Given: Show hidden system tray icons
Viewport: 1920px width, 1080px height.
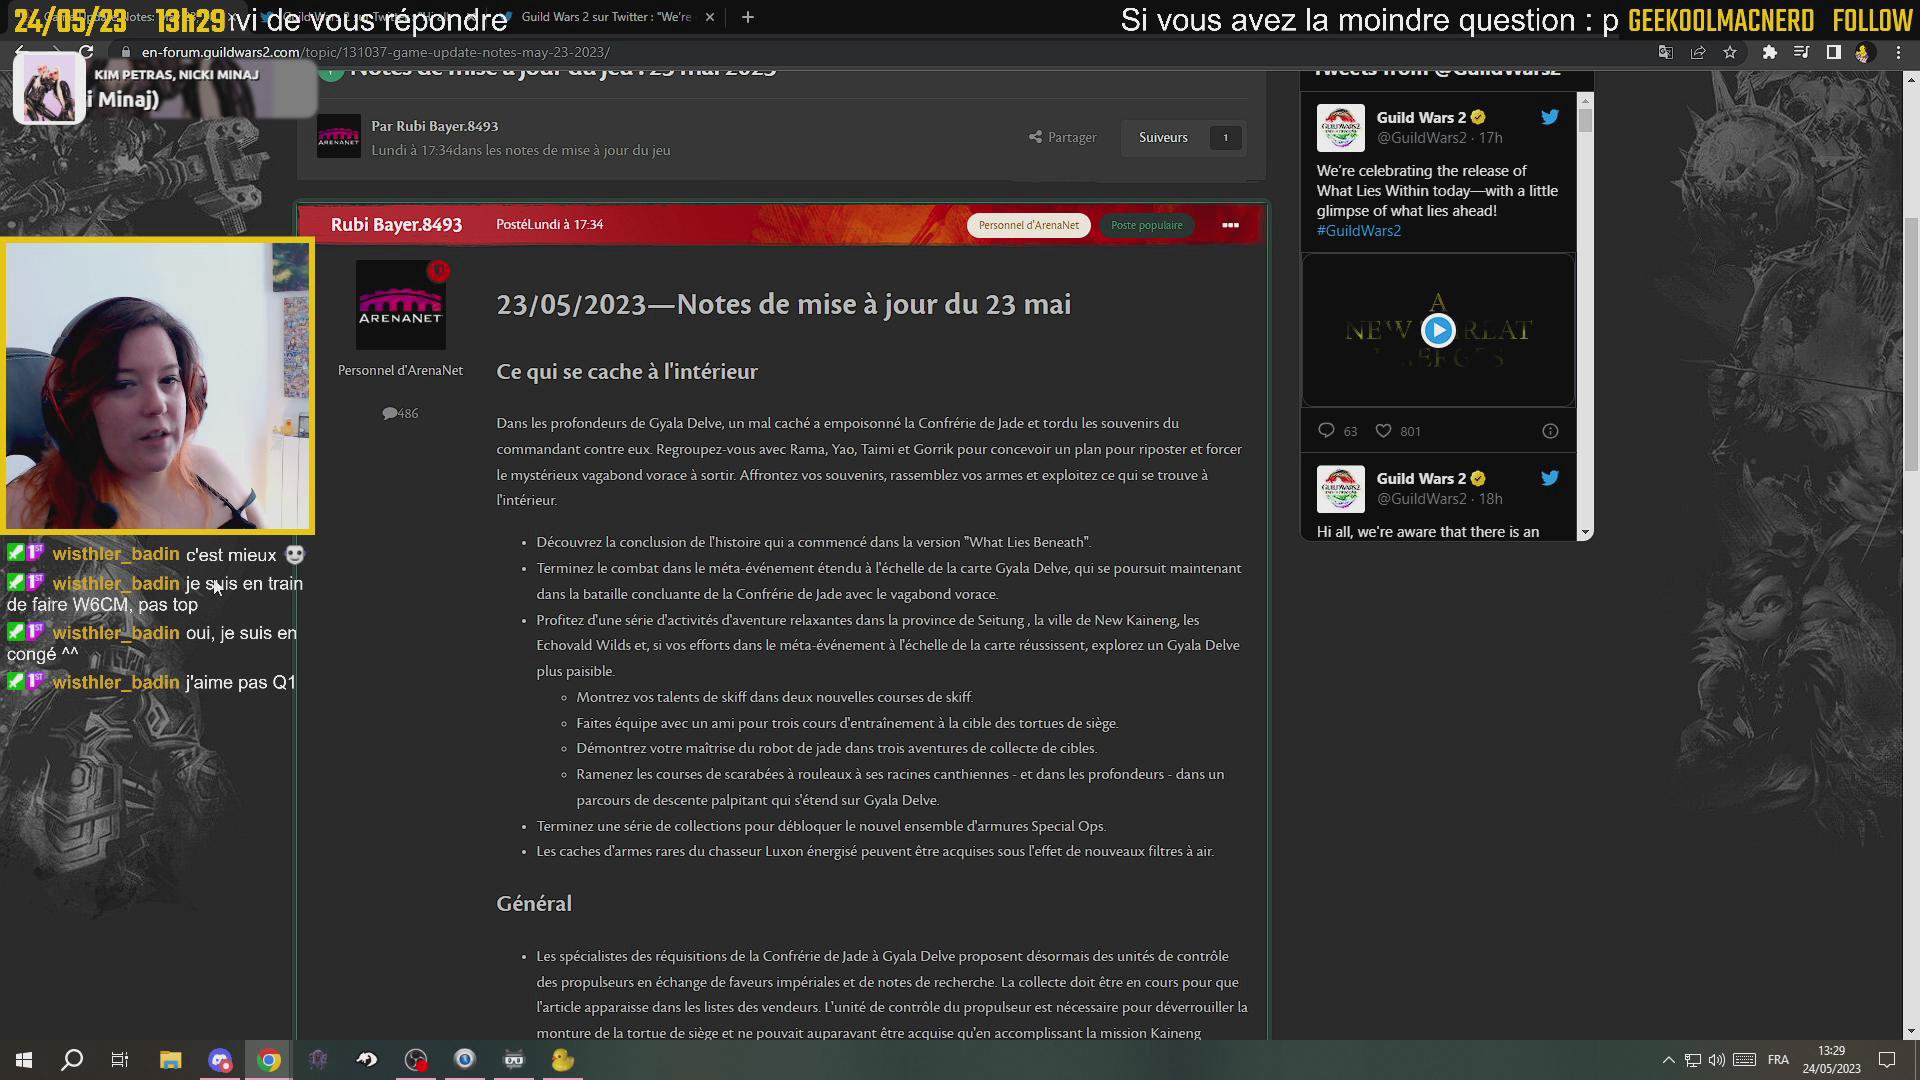Looking at the screenshot, I should [1668, 1060].
